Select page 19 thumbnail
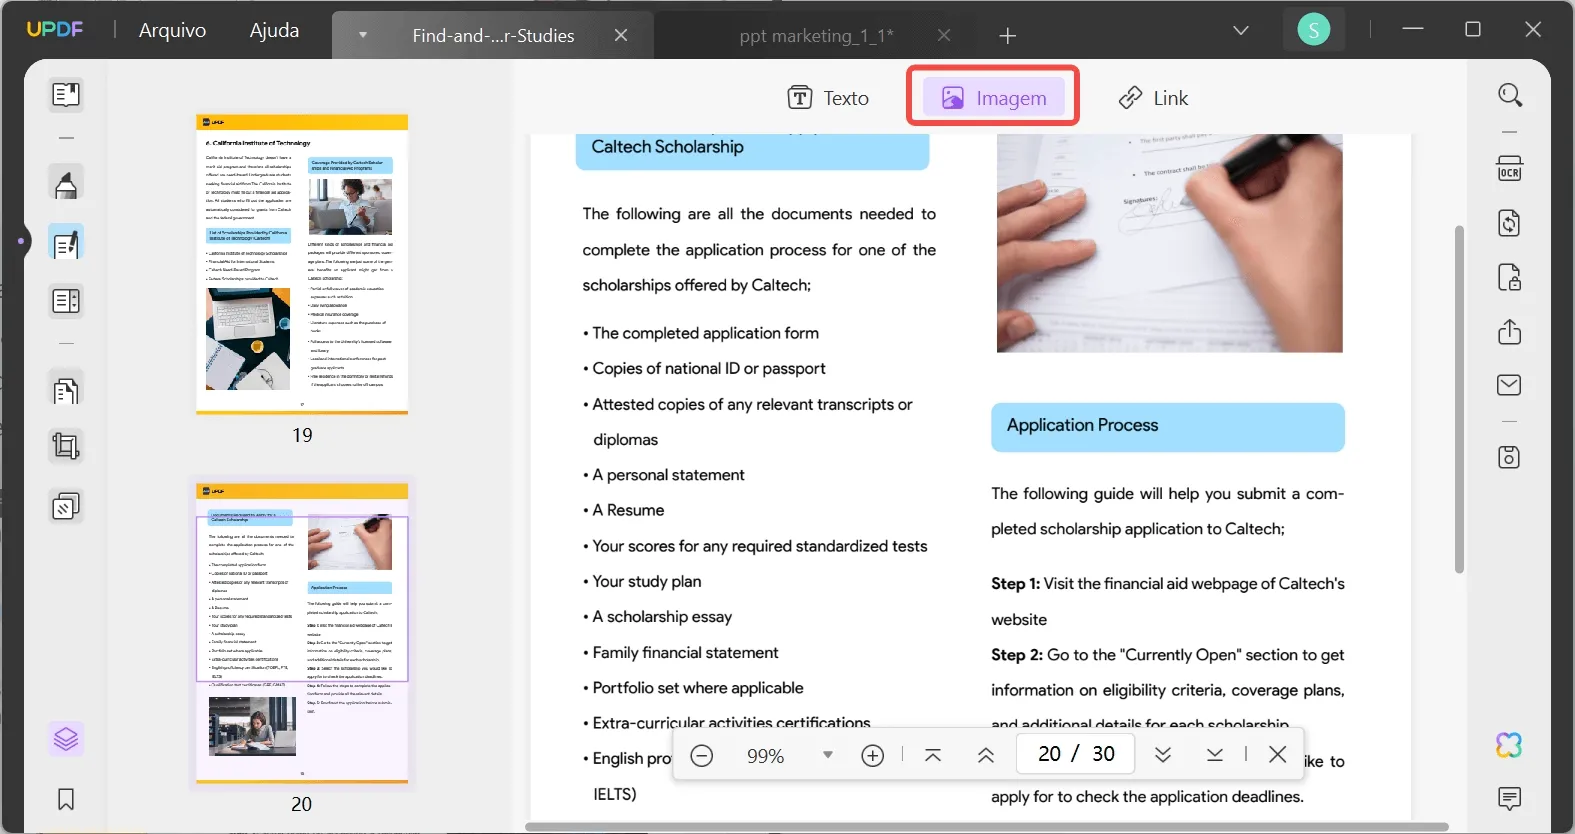1575x834 pixels. [302, 264]
